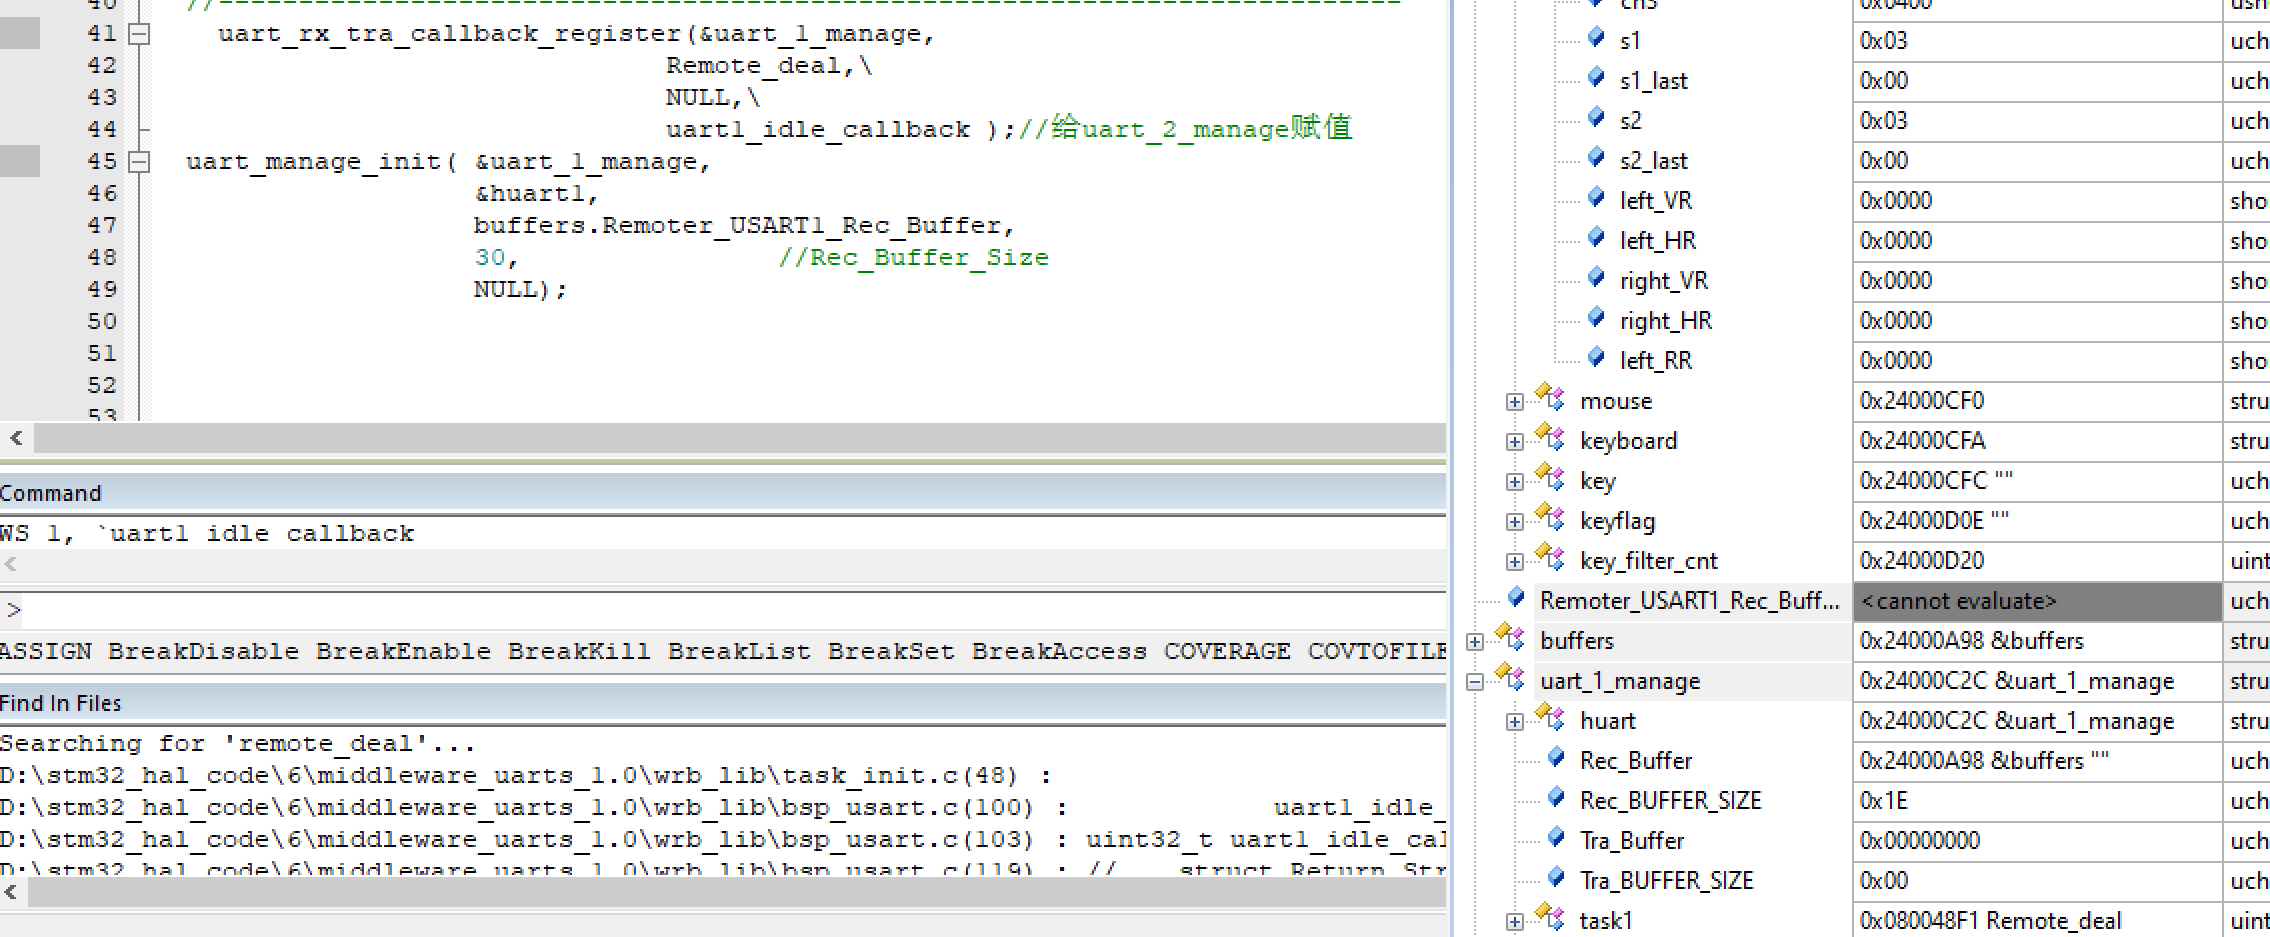Toggle breakpoint marker beside line 41
2270x937 pixels.
(20, 33)
